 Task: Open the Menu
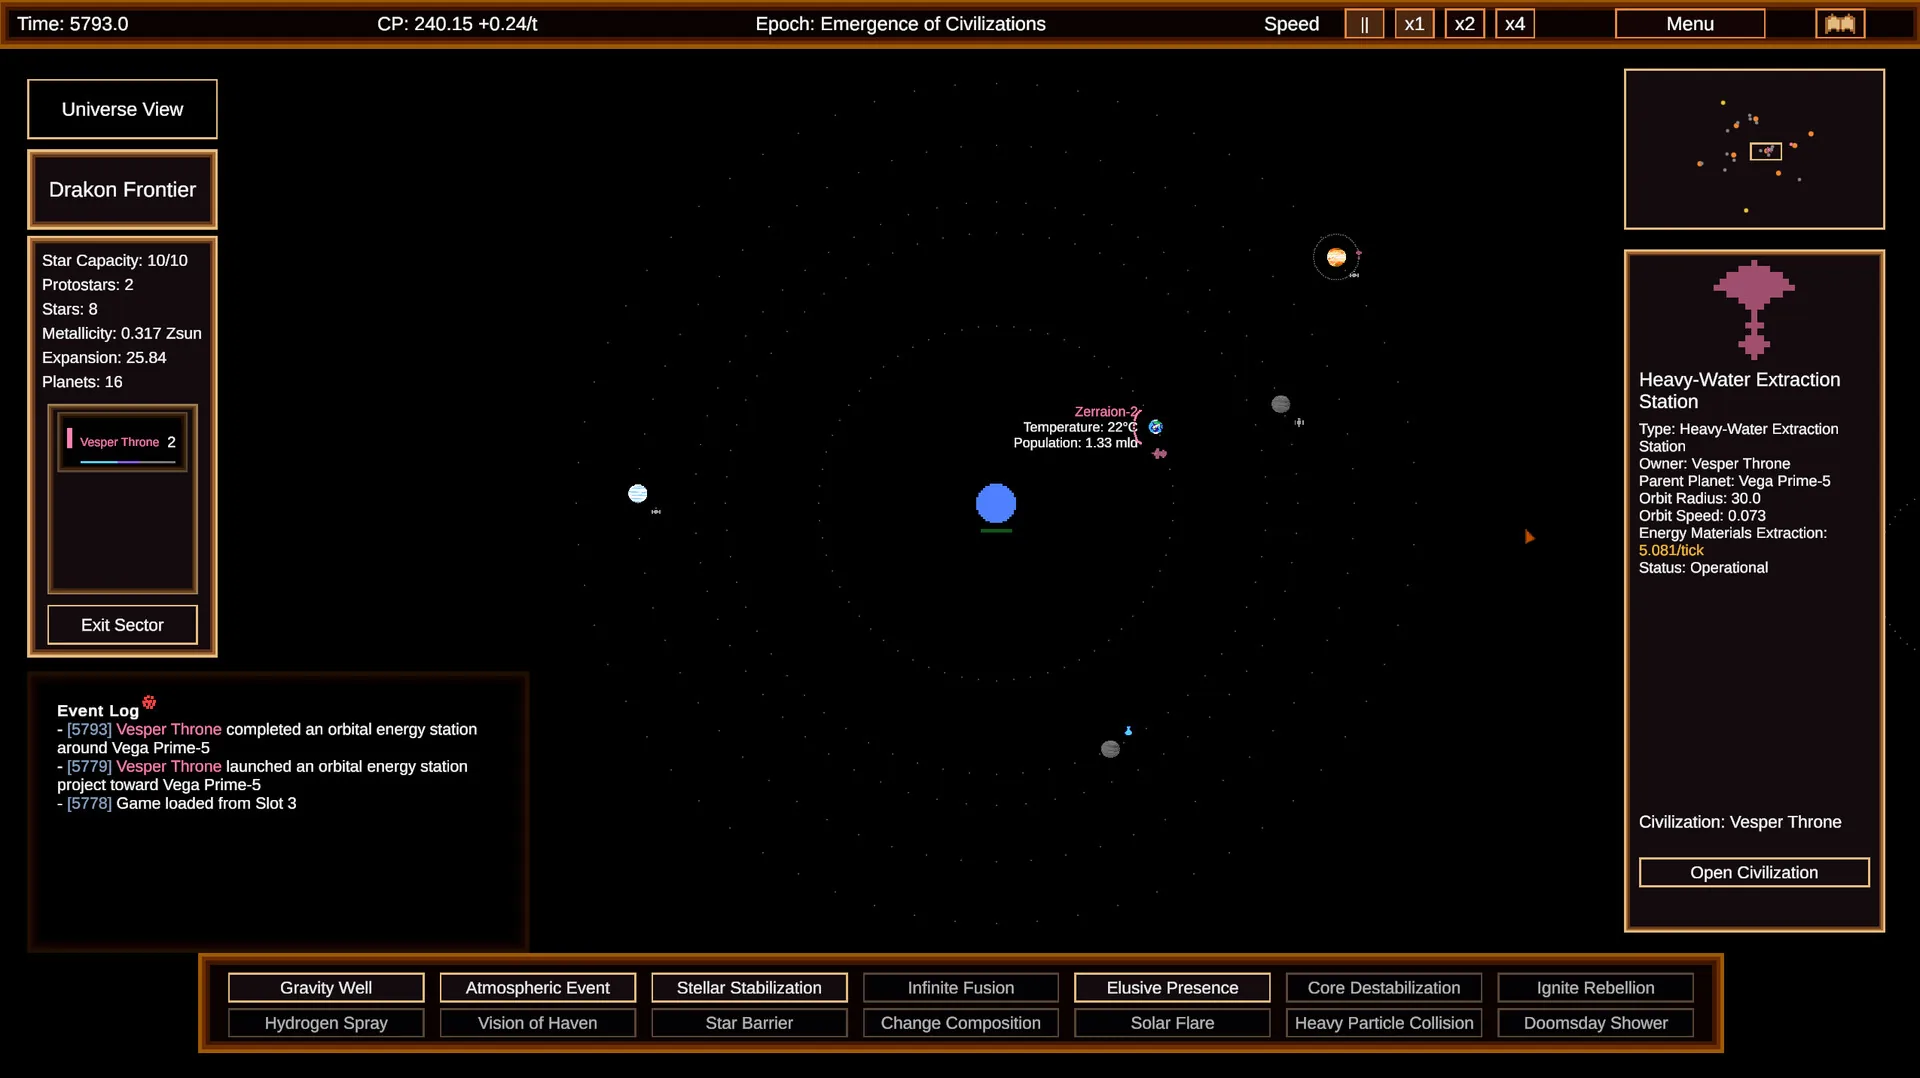[1690, 24]
